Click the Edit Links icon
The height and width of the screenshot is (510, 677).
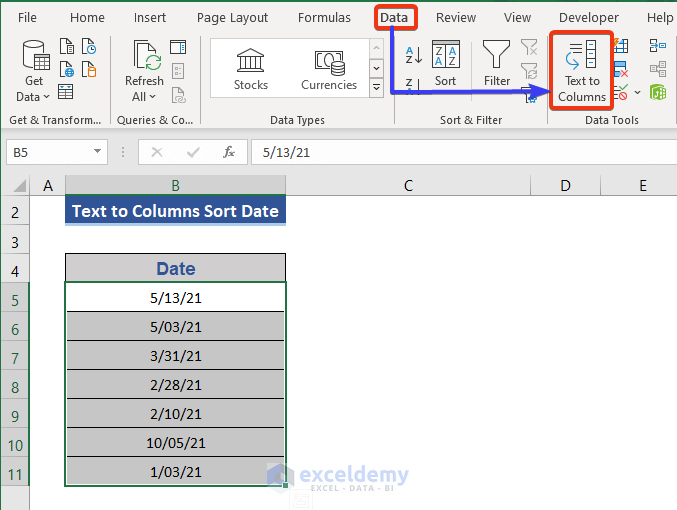178,95
